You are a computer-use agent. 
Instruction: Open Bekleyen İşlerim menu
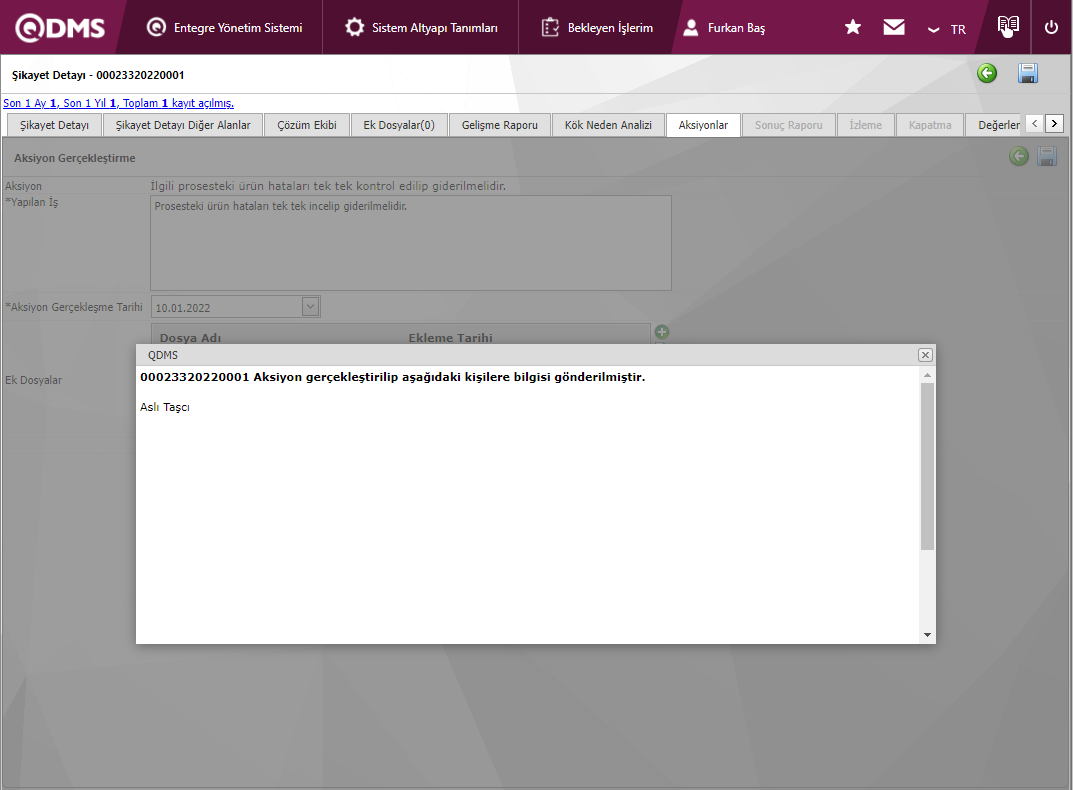[597, 27]
